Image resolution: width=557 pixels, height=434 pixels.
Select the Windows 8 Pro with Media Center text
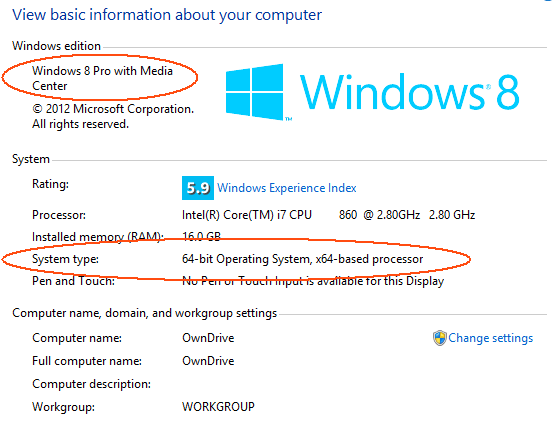pos(102,78)
